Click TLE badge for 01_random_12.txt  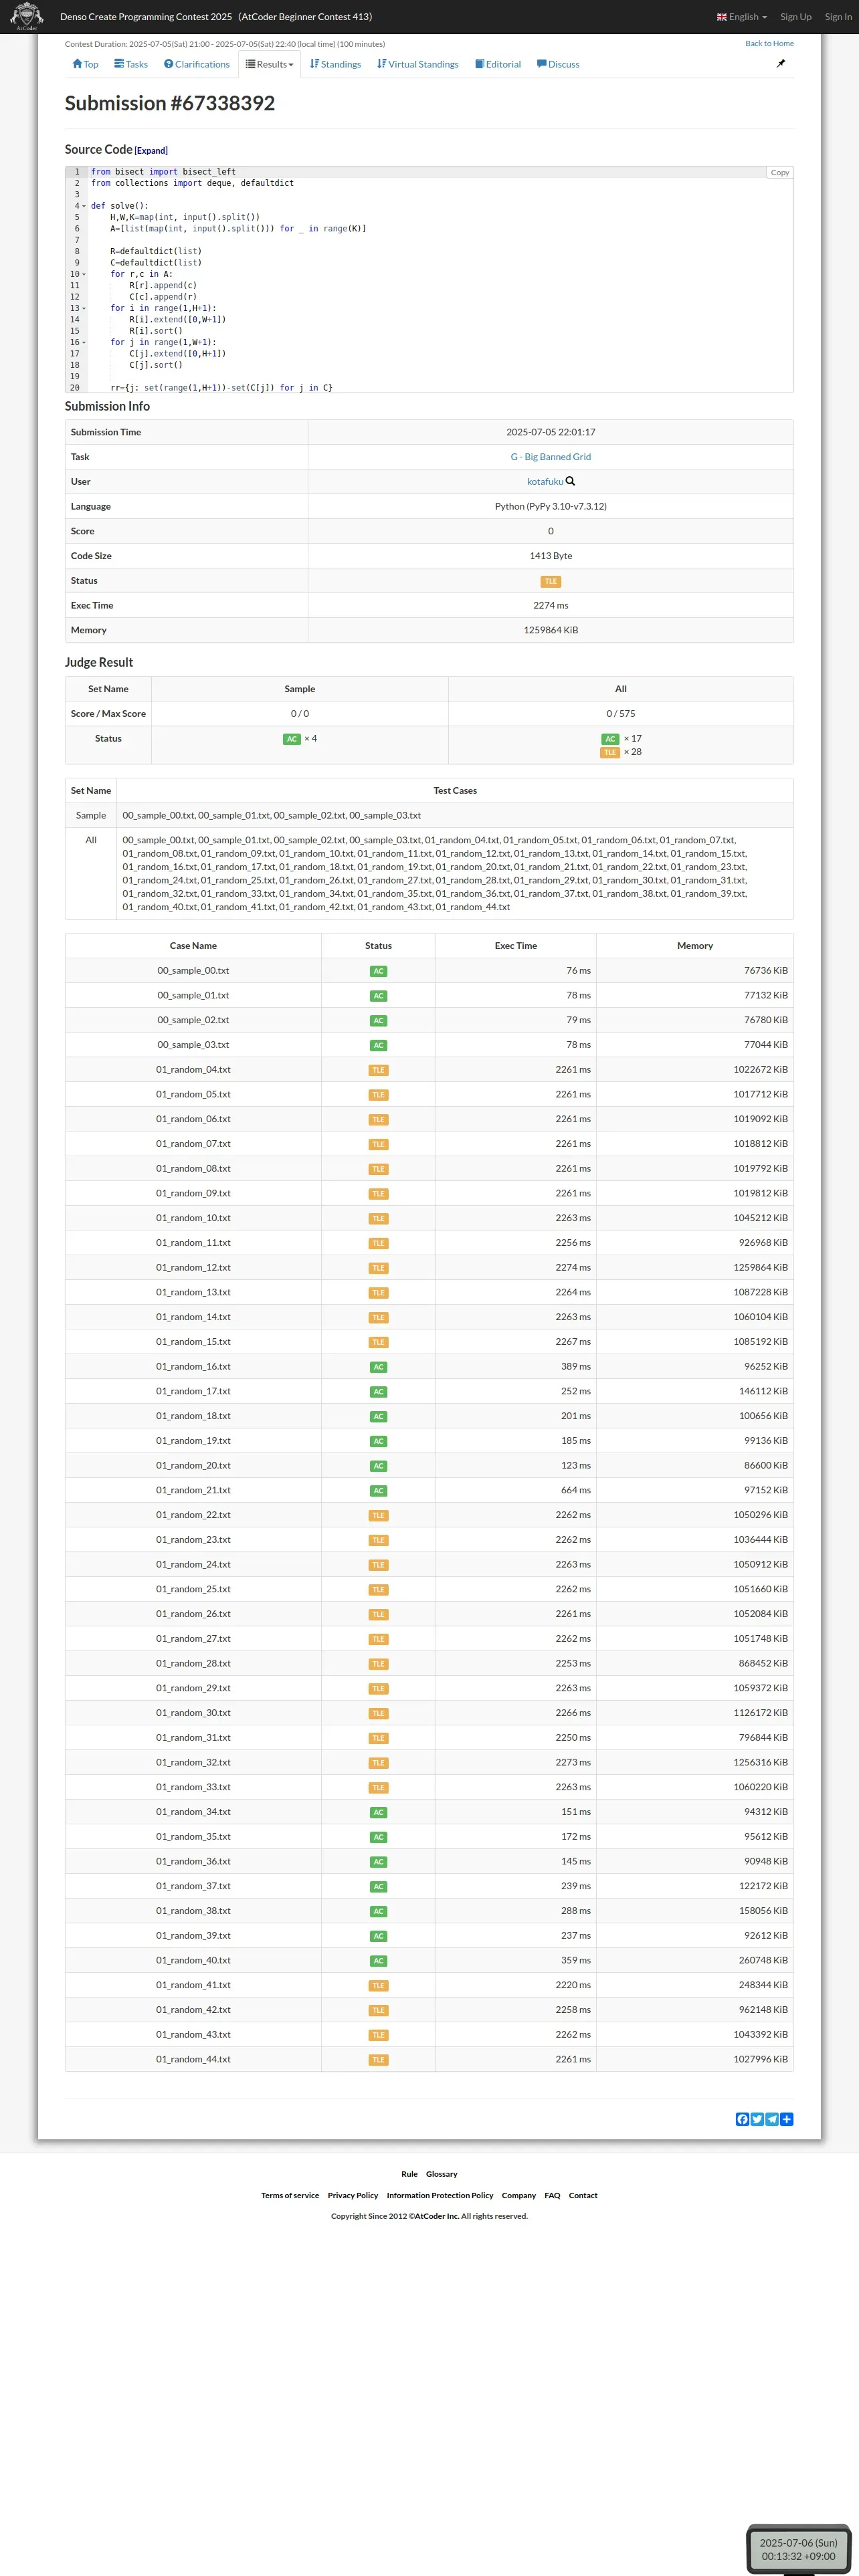click(378, 1268)
